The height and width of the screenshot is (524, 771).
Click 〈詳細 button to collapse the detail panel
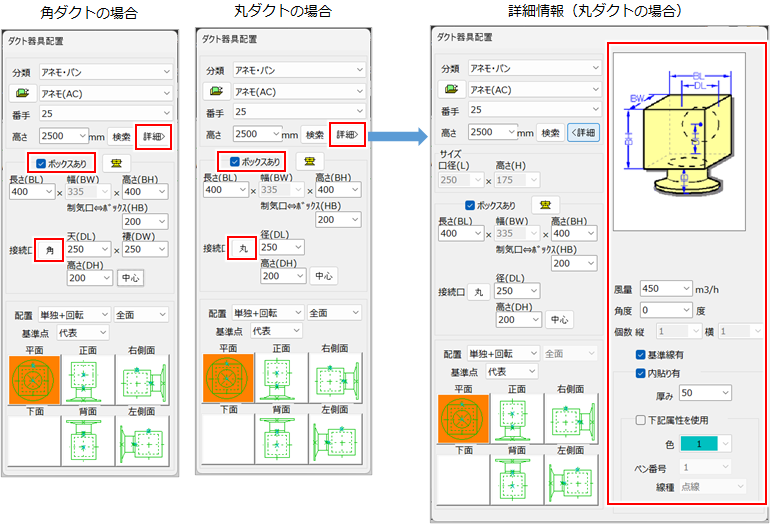[583, 132]
